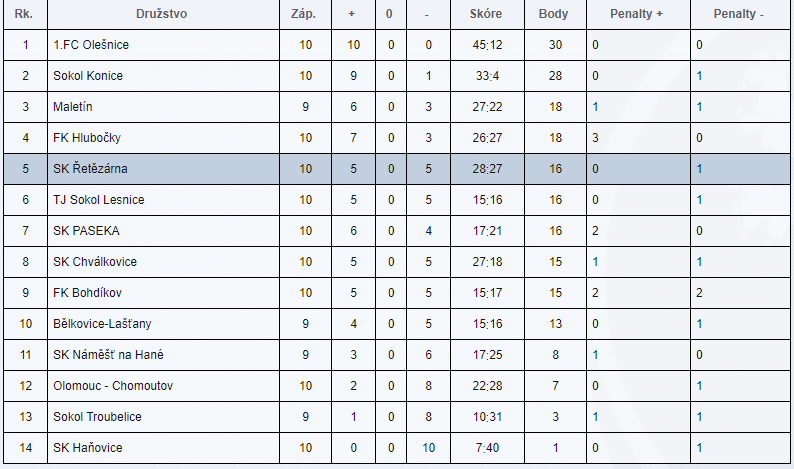The width and height of the screenshot is (794, 469).
Task: Click FK Hlubočky team name
Action: click(87, 138)
